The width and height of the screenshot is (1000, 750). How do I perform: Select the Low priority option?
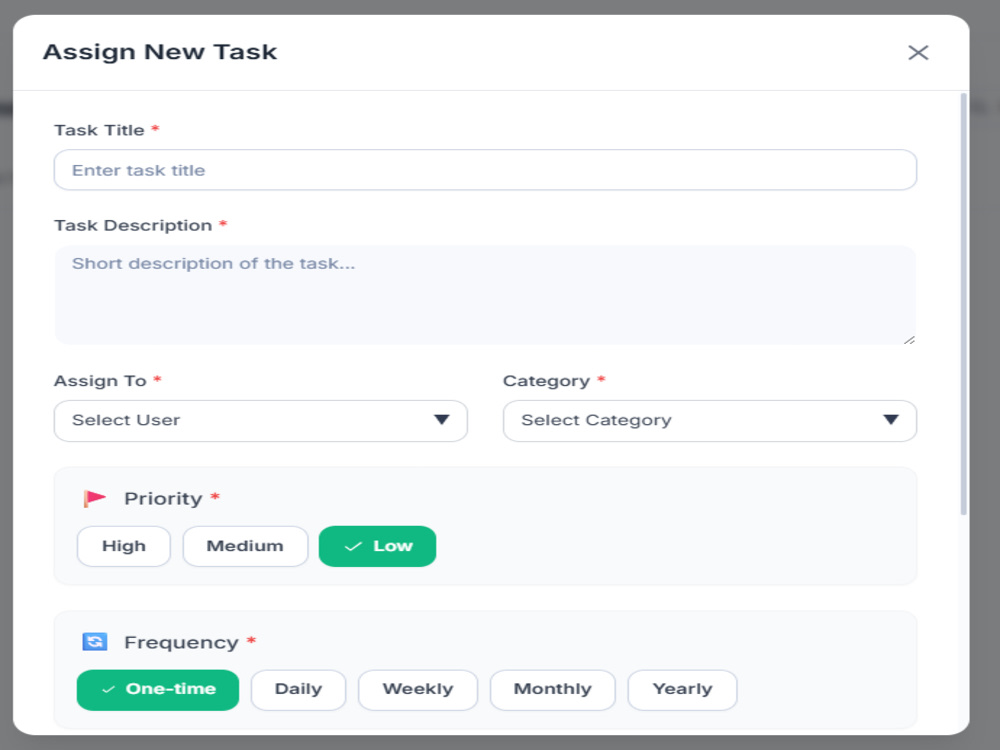pos(378,546)
